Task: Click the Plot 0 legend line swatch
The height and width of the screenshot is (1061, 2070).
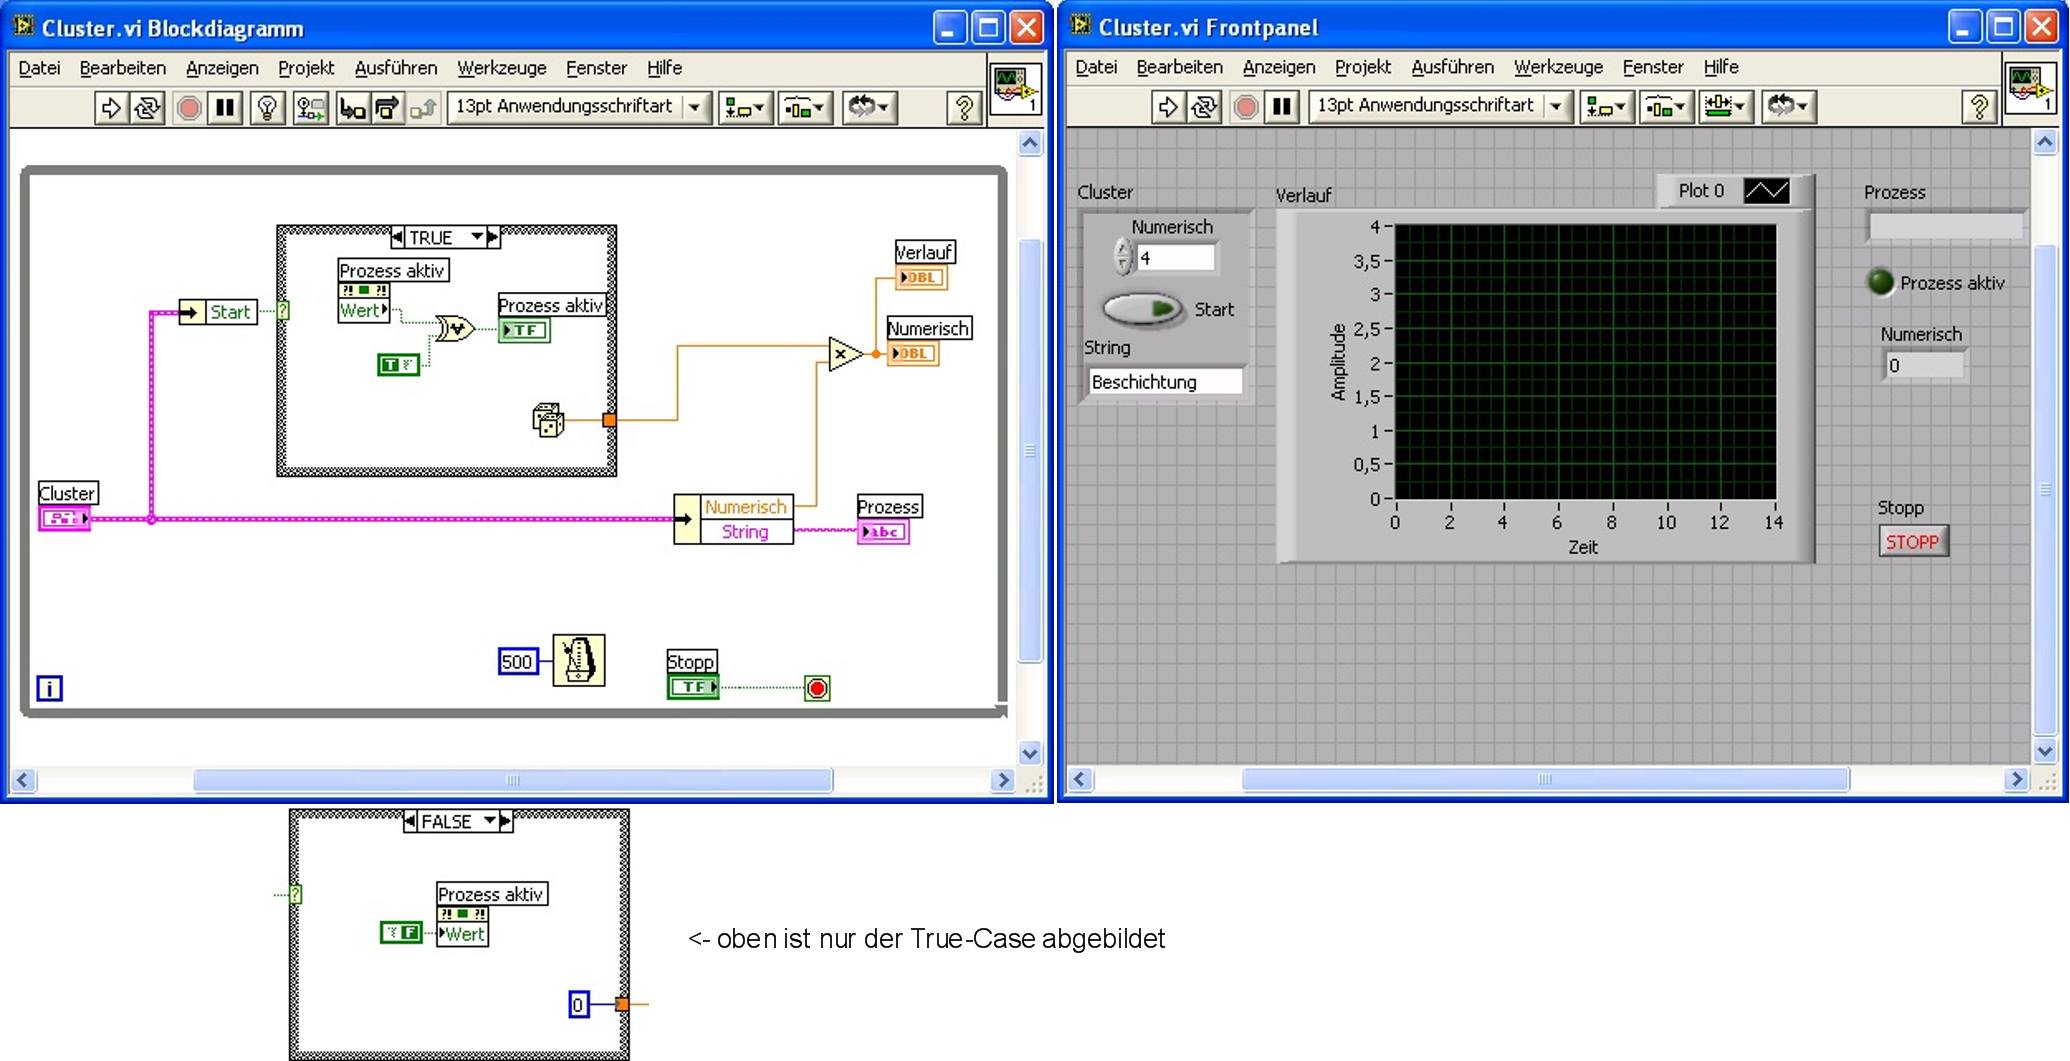Action: click(1766, 190)
